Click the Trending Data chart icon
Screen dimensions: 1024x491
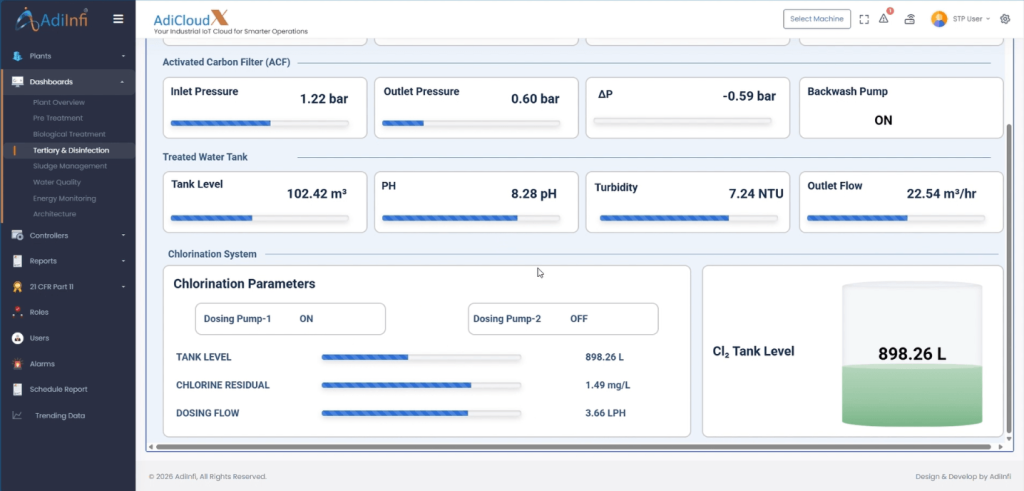pyautogui.click(x=18, y=415)
